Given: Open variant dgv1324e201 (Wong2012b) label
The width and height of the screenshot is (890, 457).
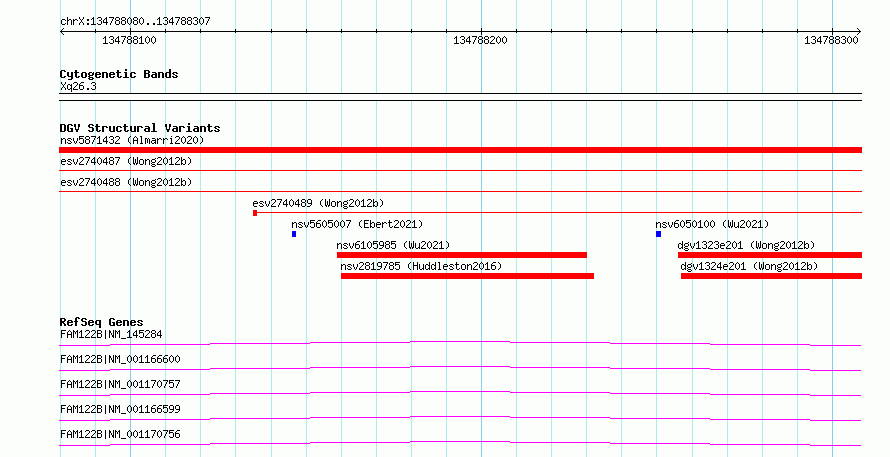Looking at the screenshot, I should [749, 266].
